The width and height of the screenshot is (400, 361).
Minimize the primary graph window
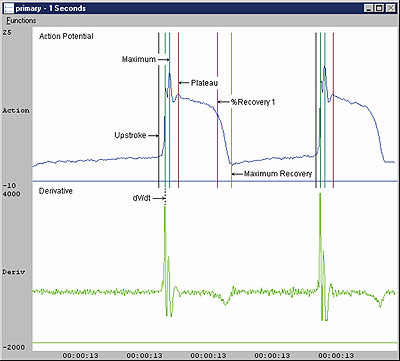368,8
